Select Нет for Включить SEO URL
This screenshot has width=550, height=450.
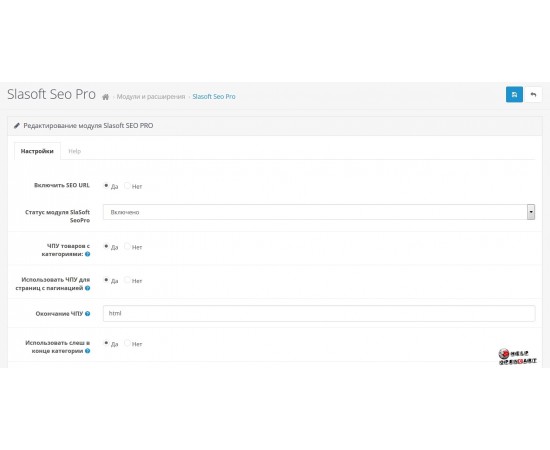pos(127,186)
